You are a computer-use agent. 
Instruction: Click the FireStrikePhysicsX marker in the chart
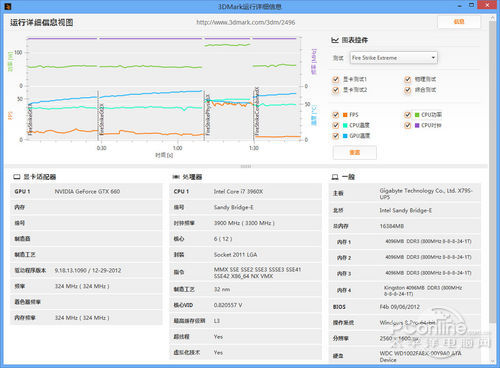tap(208, 115)
